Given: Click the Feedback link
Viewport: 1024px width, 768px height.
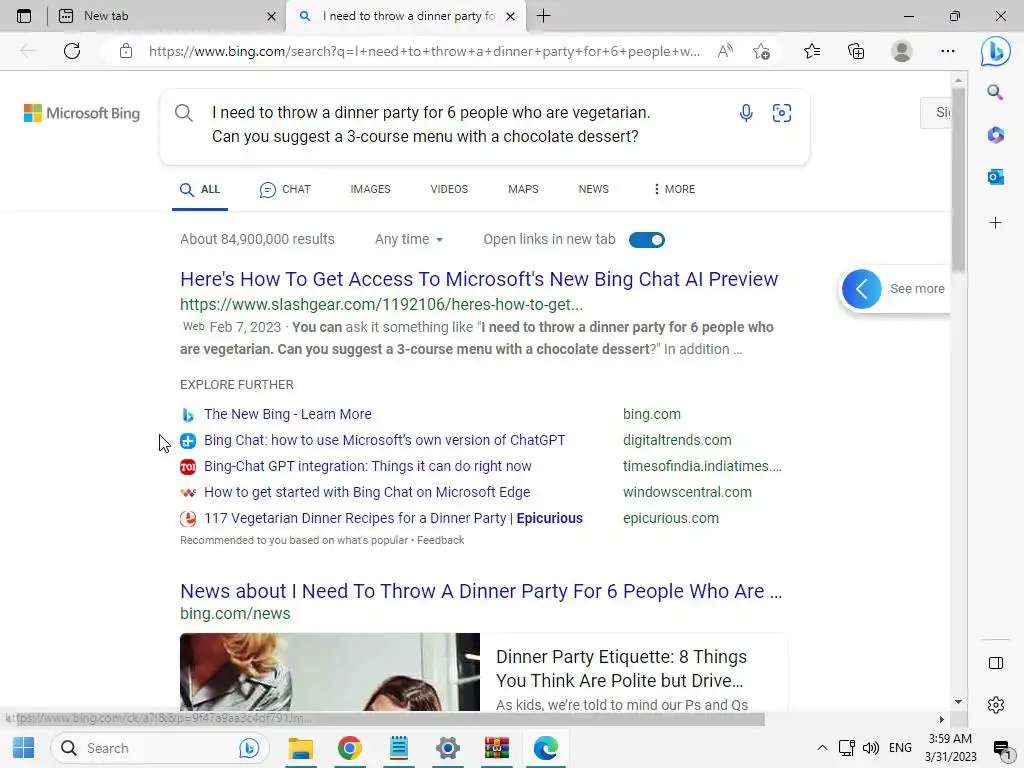Looking at the screenshot, I should tap(441, 541).
